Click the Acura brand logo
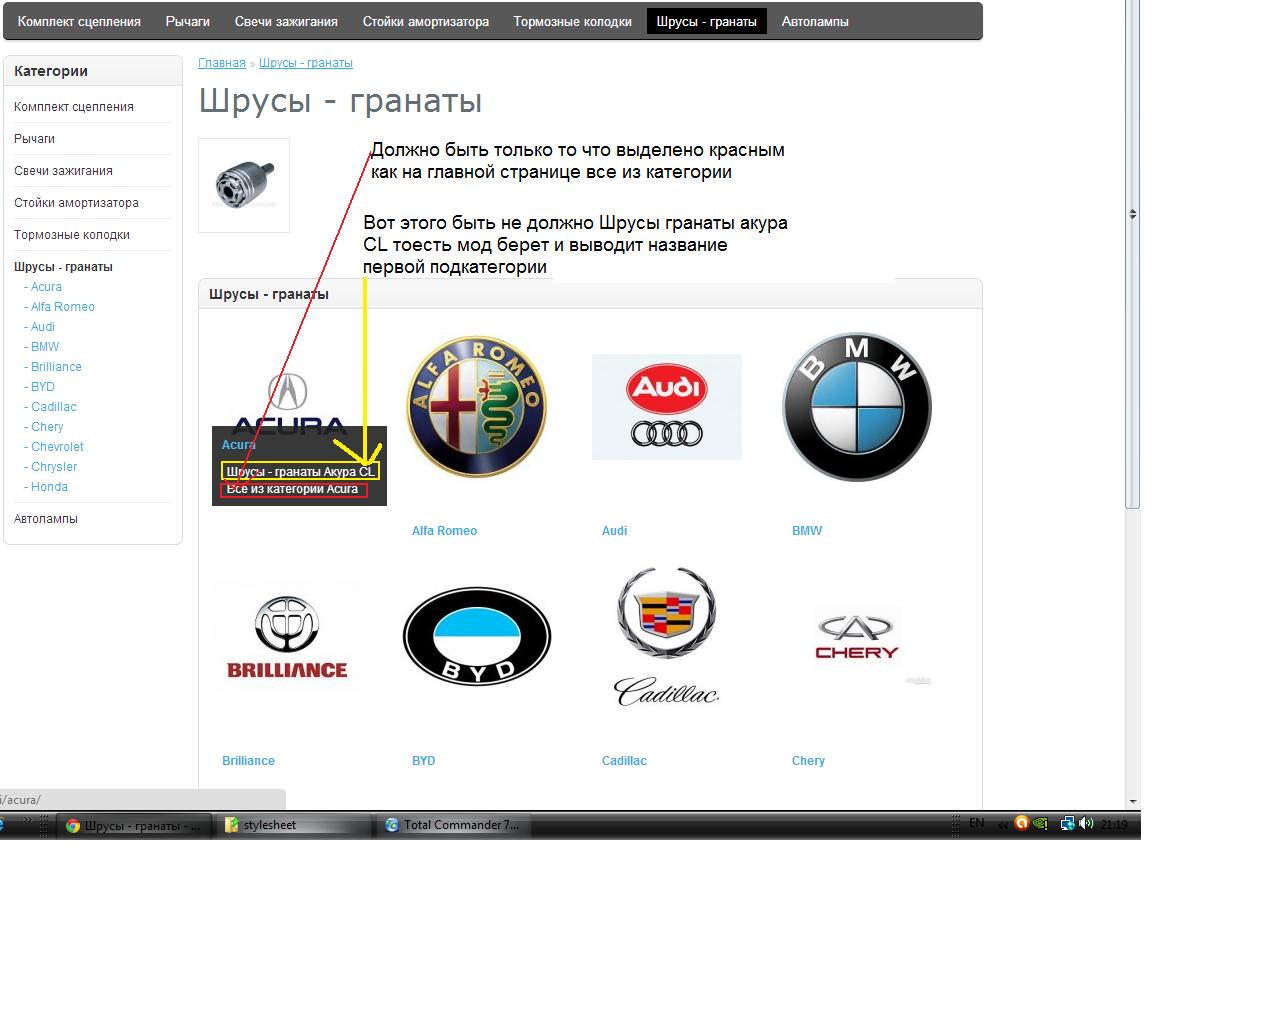The image size is (1280, 1024). coord(288,402)
